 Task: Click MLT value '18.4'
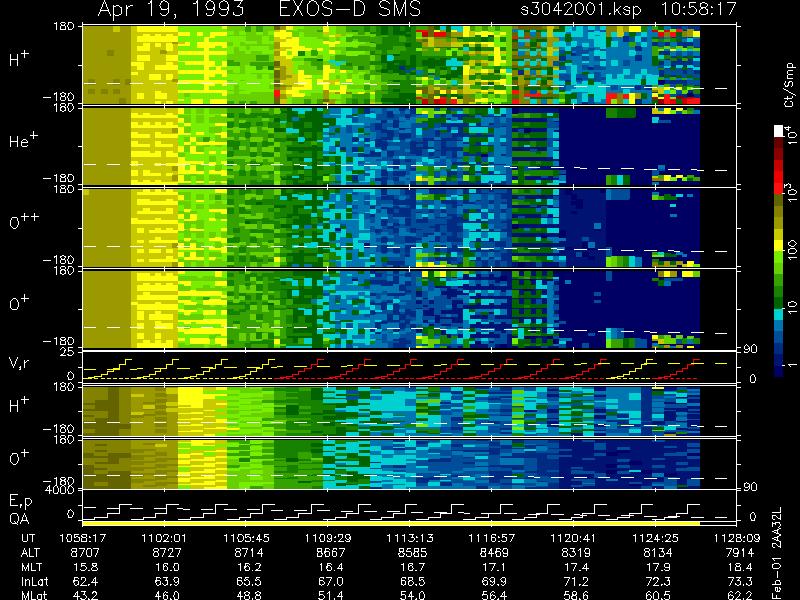[739, 567]
